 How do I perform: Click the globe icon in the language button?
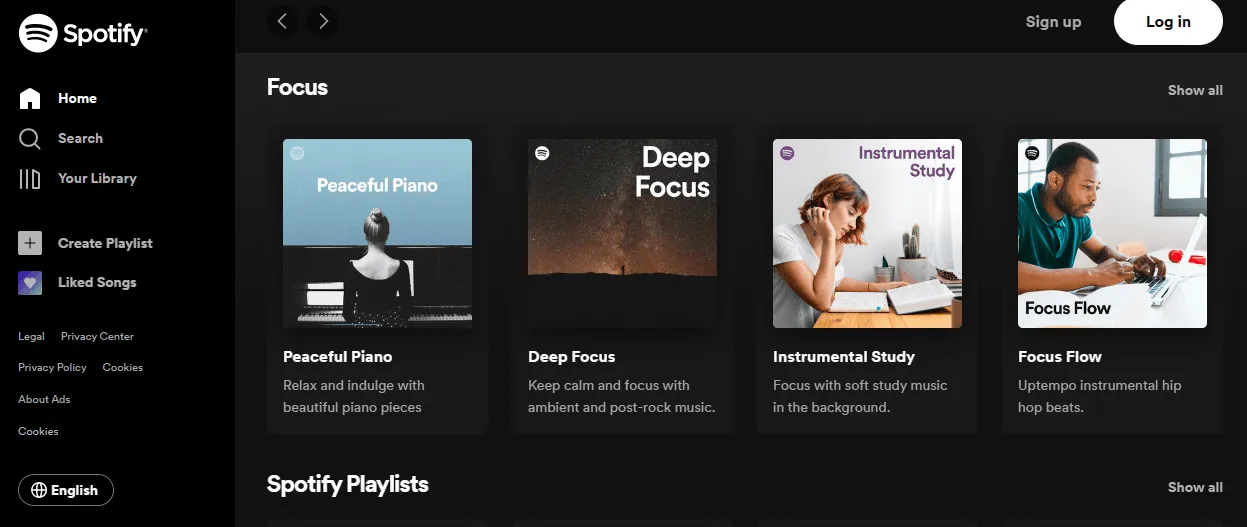coord(39,490)
